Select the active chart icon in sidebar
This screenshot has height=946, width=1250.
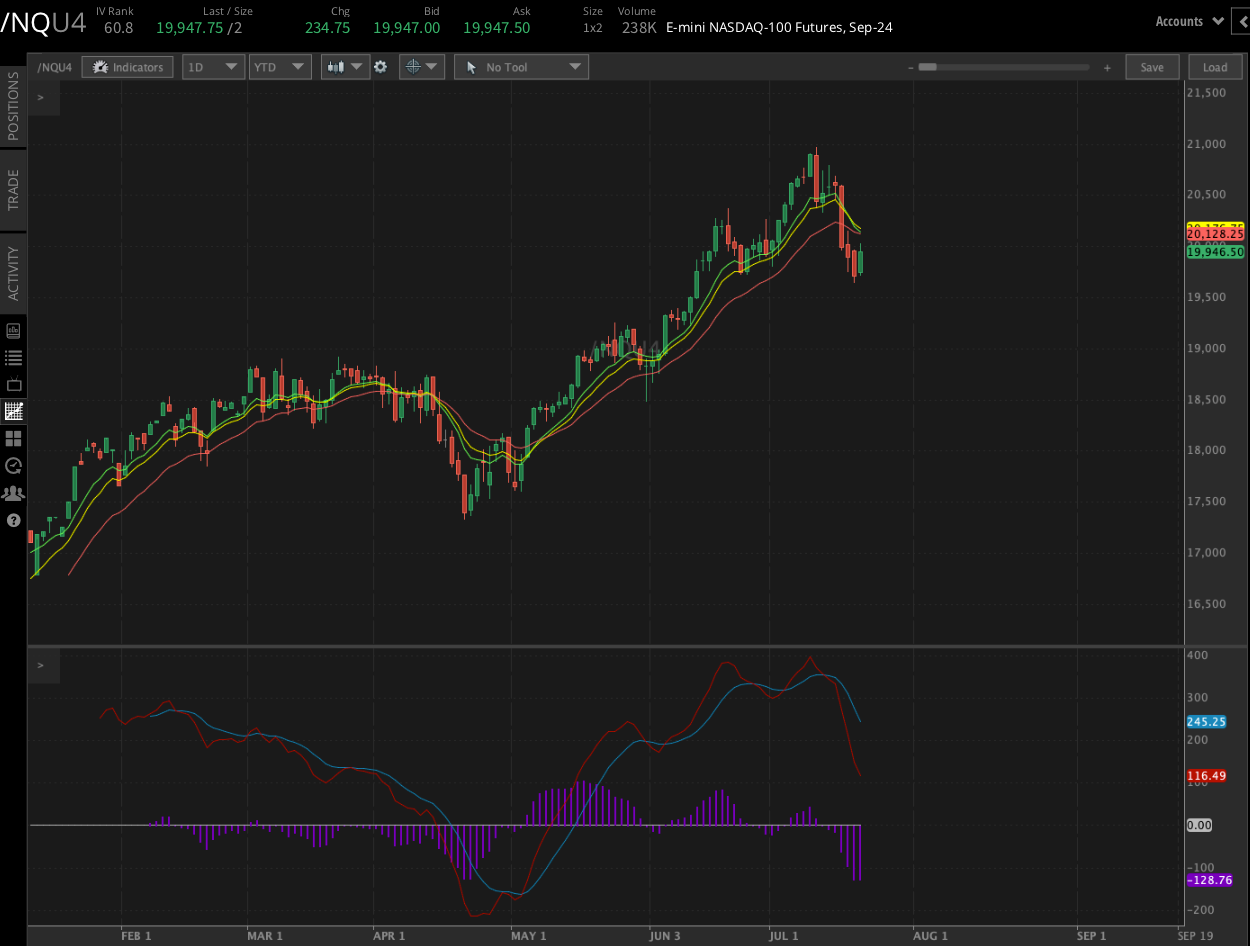(14, 411)
